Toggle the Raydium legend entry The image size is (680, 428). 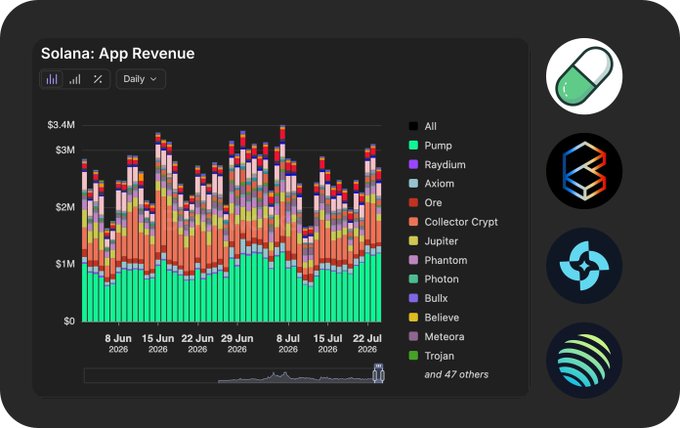pos(437,164)
